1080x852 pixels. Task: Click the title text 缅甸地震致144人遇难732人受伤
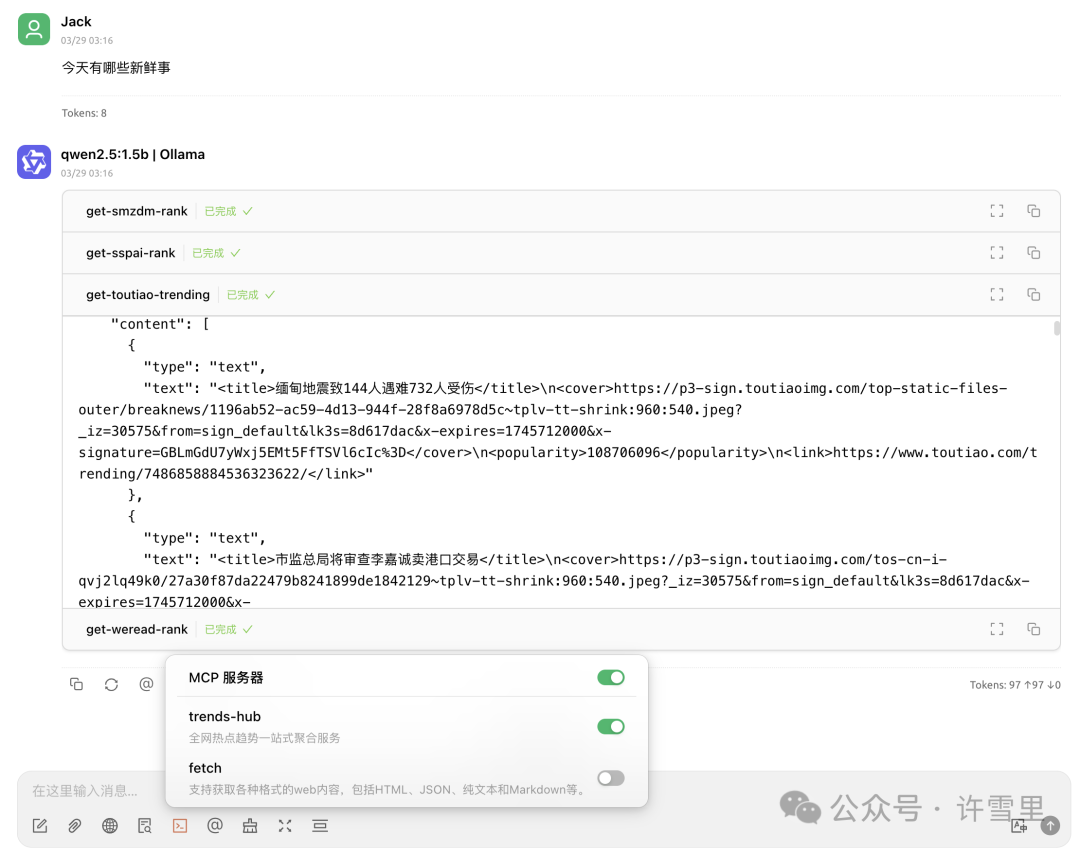[375, 388]
